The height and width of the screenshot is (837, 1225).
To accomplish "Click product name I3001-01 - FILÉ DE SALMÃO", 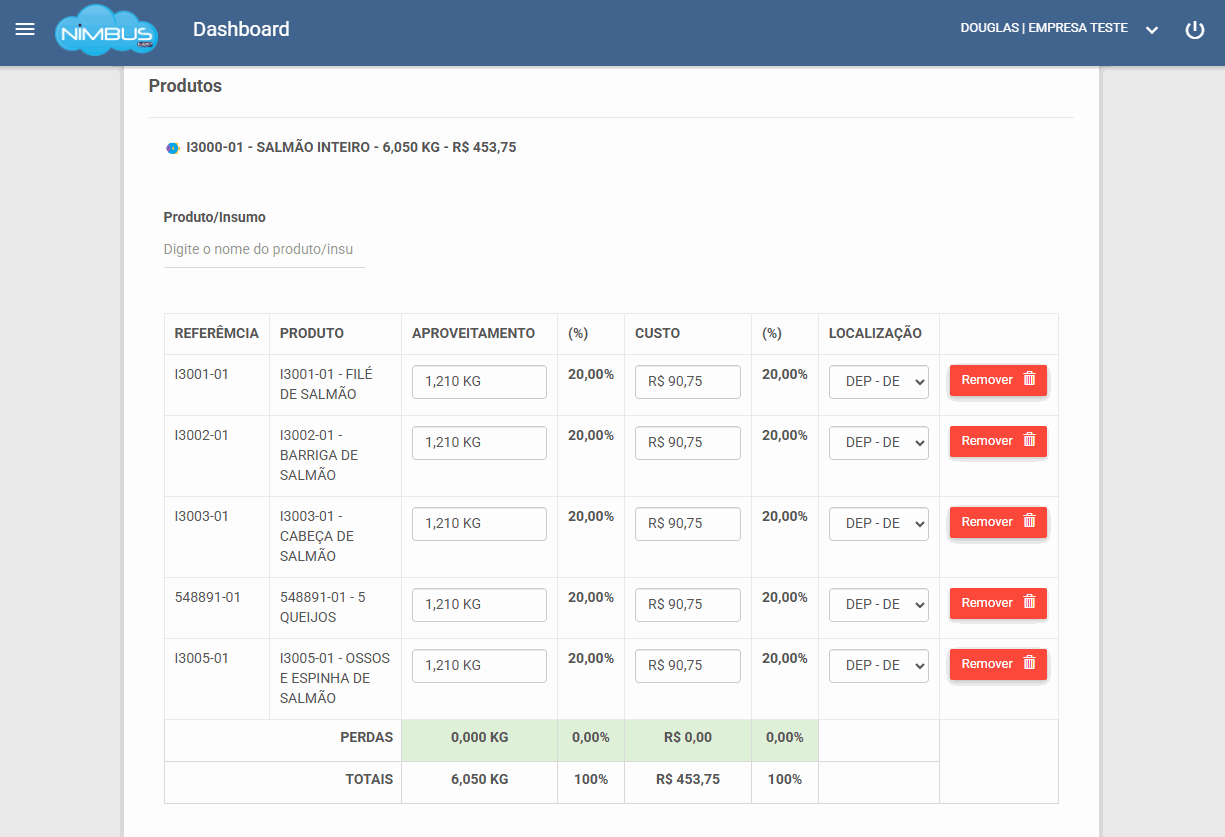I will pos(326,384).
